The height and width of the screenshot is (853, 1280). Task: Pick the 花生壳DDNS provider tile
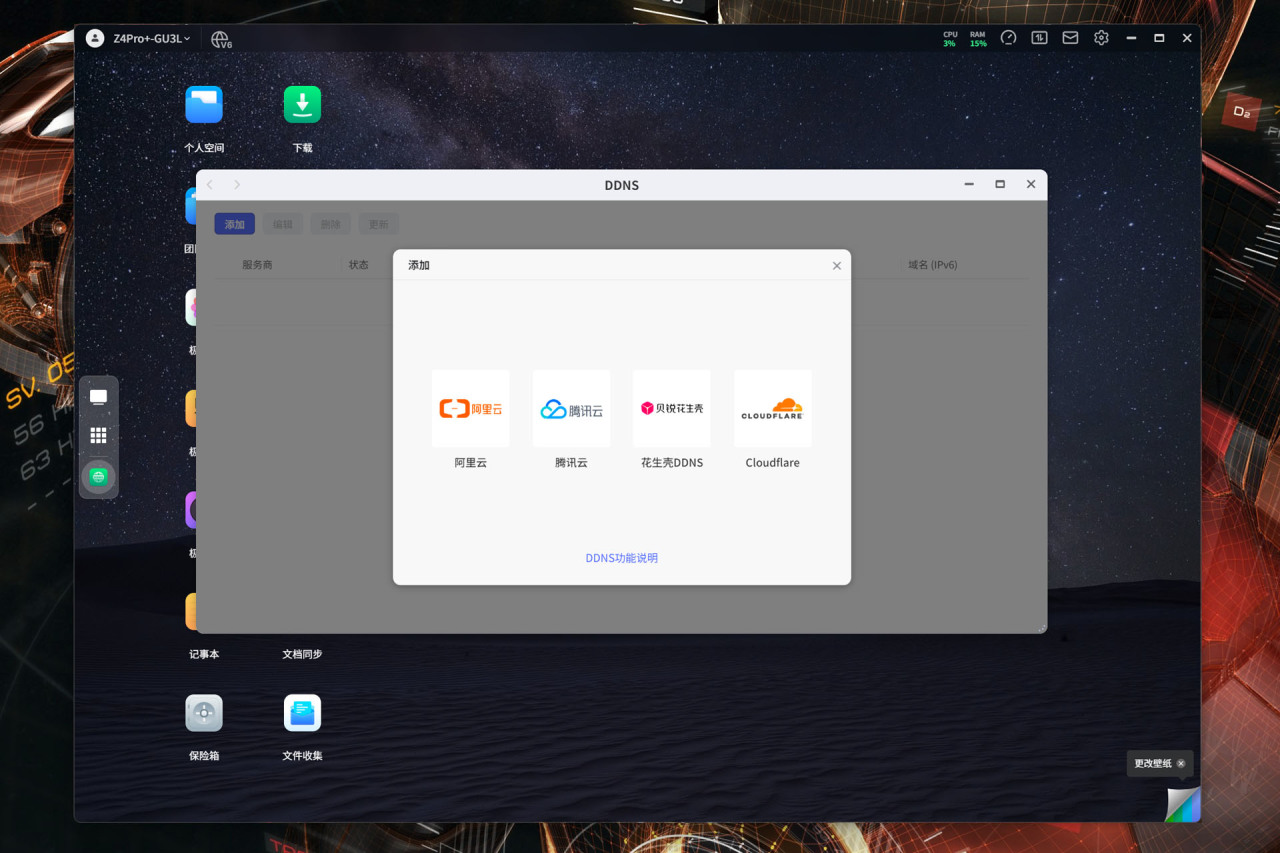pos(672,408)
